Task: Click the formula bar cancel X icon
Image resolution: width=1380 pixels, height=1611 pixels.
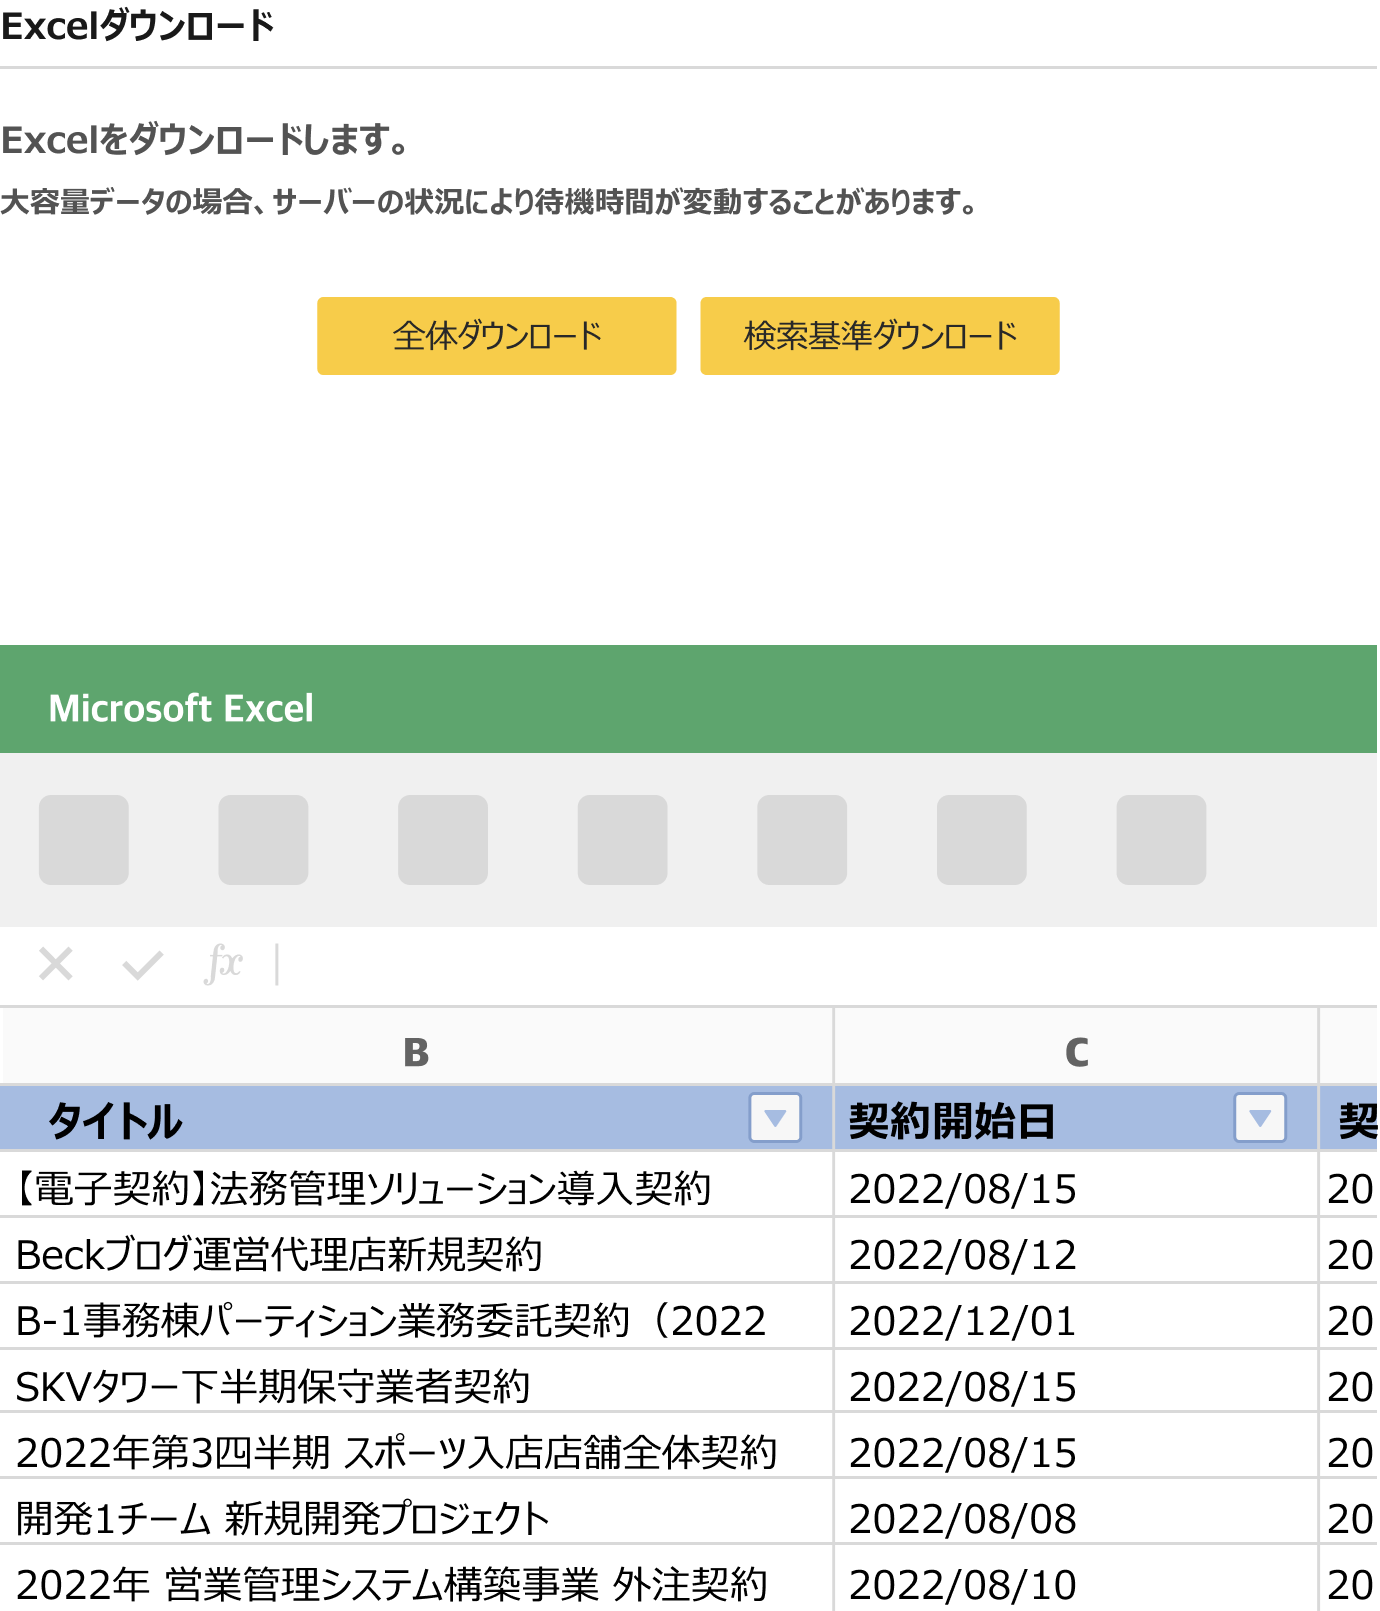Action: tap(56, 965)
